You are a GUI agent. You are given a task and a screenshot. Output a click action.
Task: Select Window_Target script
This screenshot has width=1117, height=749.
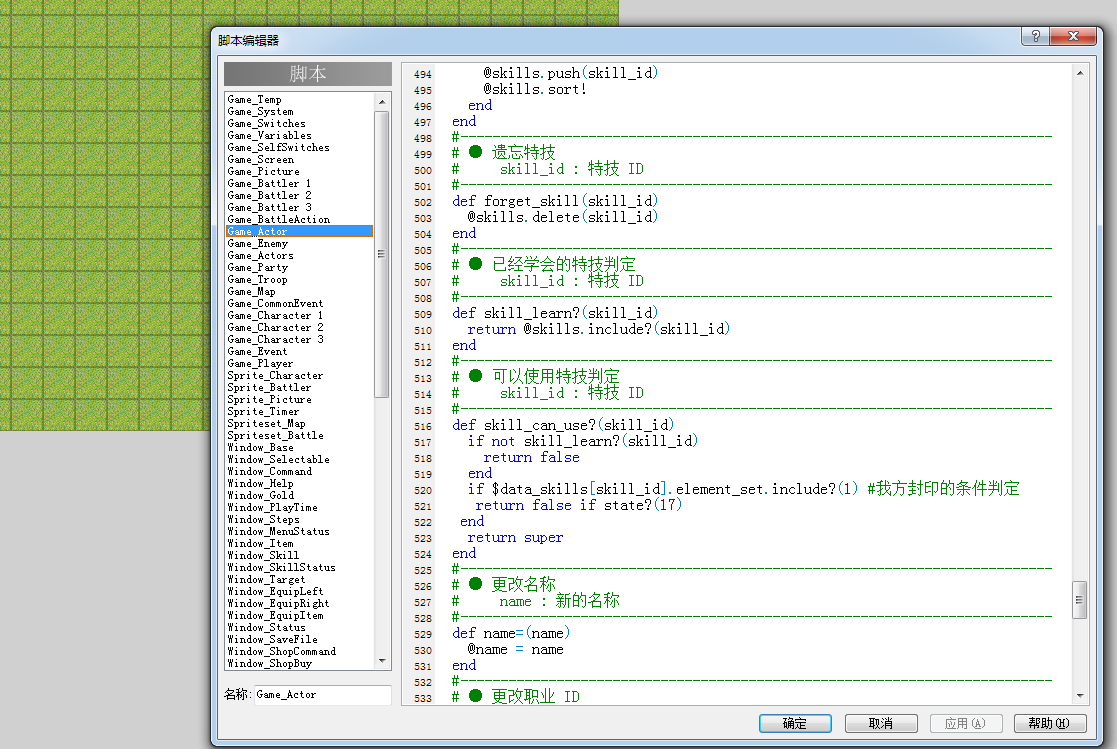point(299,579)
